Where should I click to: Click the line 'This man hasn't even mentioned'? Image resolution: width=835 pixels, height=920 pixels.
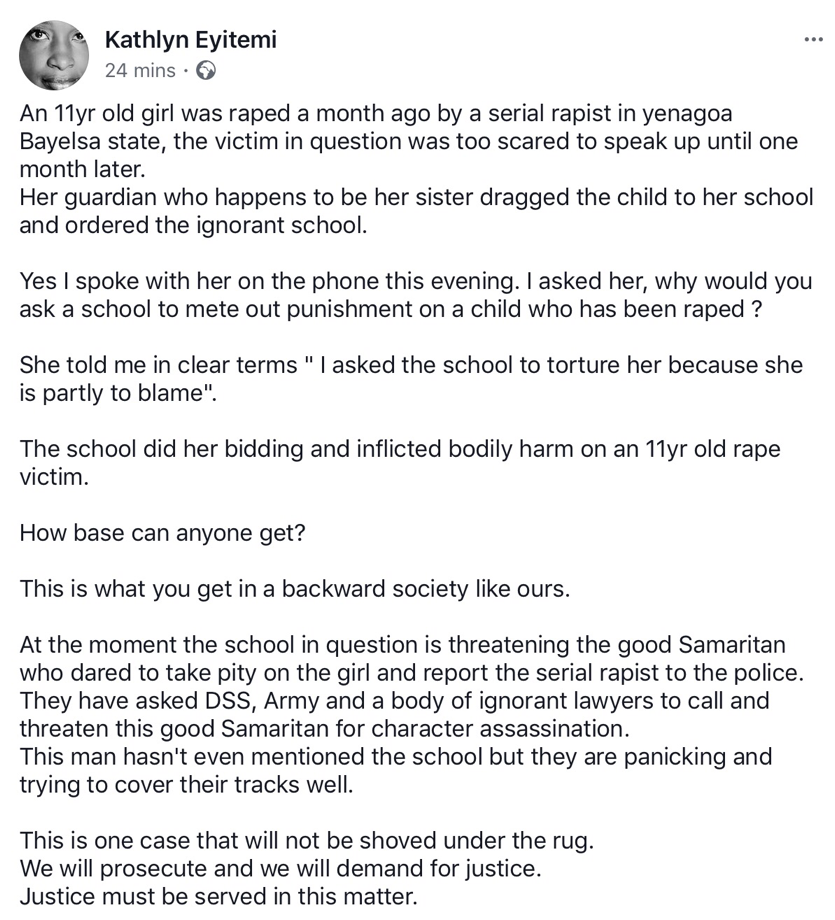tap(395, 756)
